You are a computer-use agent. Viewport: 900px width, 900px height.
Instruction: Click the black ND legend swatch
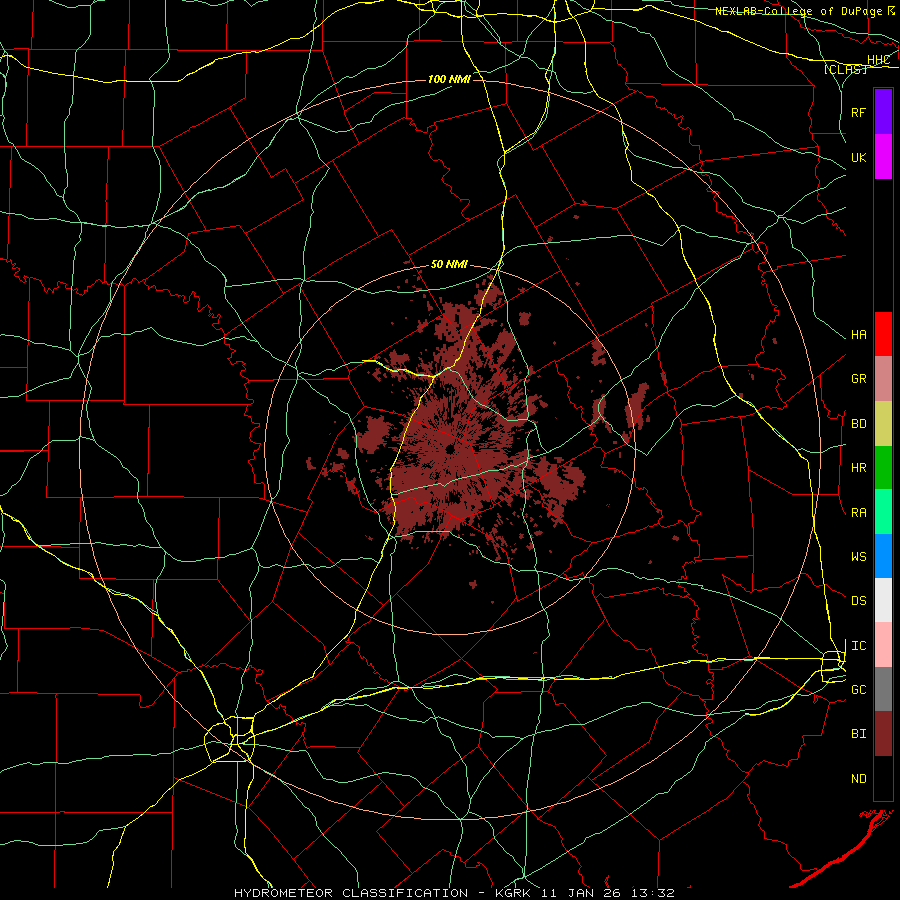click(x=883, y=778)
